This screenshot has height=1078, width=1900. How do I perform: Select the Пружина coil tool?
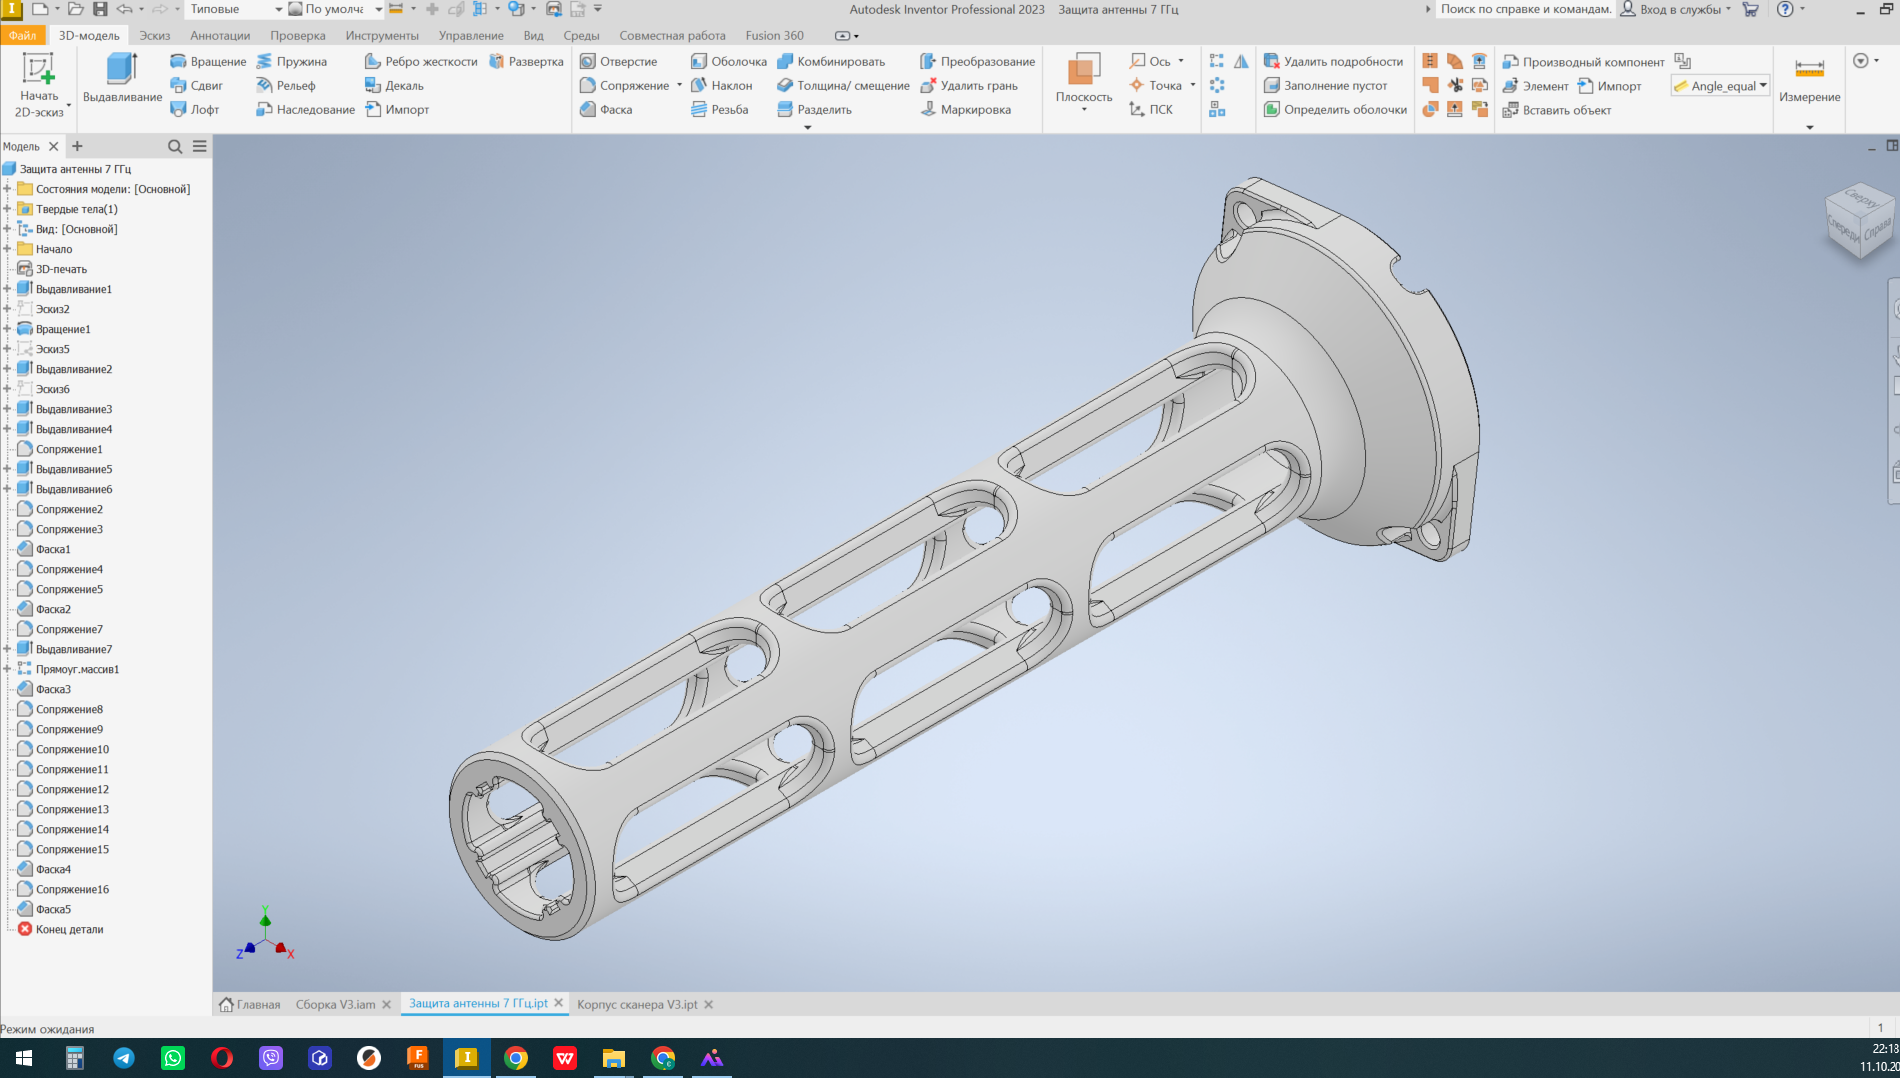pyautogui.click(x=291, y=61)
